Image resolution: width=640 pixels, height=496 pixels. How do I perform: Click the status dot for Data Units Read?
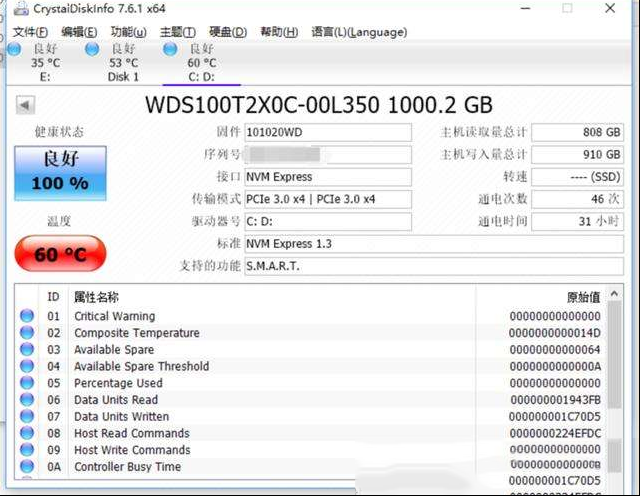(27, 399)
